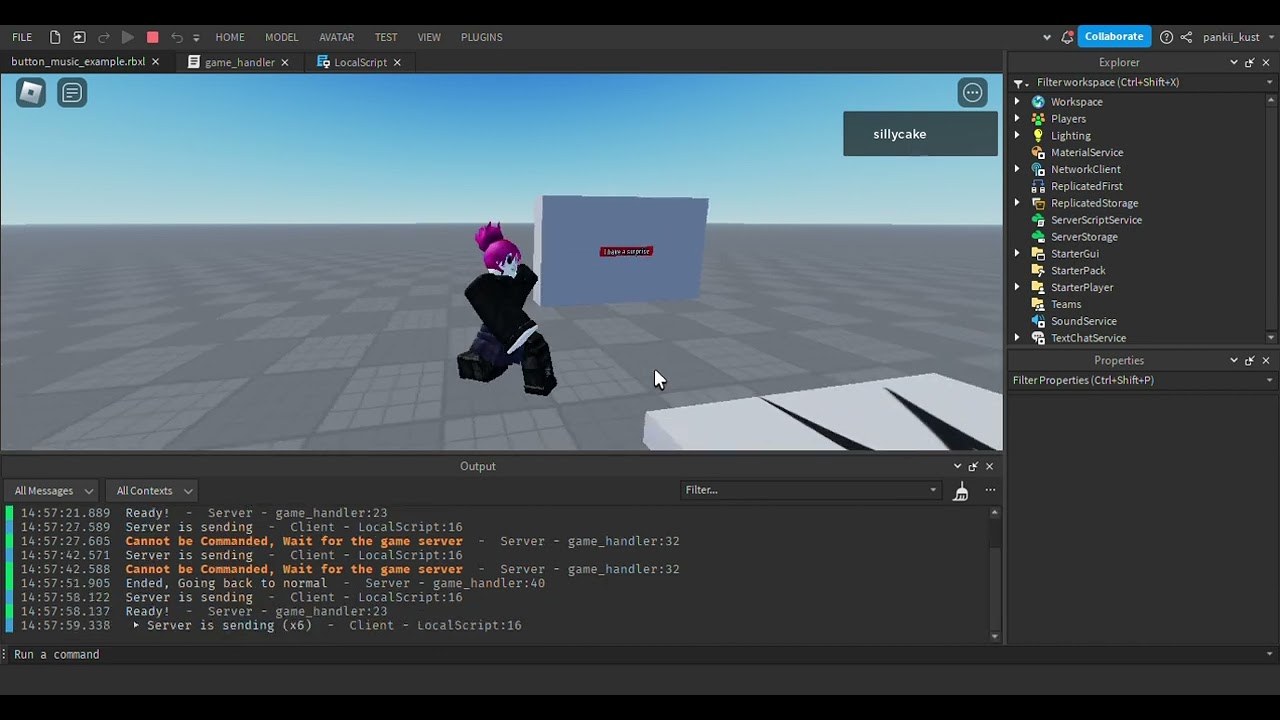Expand the StarterGui tree node

coord(1017,254)
